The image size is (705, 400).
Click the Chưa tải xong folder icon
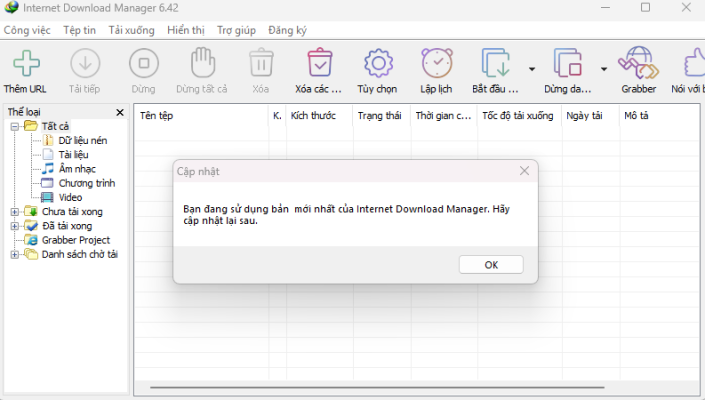[31, 211]
